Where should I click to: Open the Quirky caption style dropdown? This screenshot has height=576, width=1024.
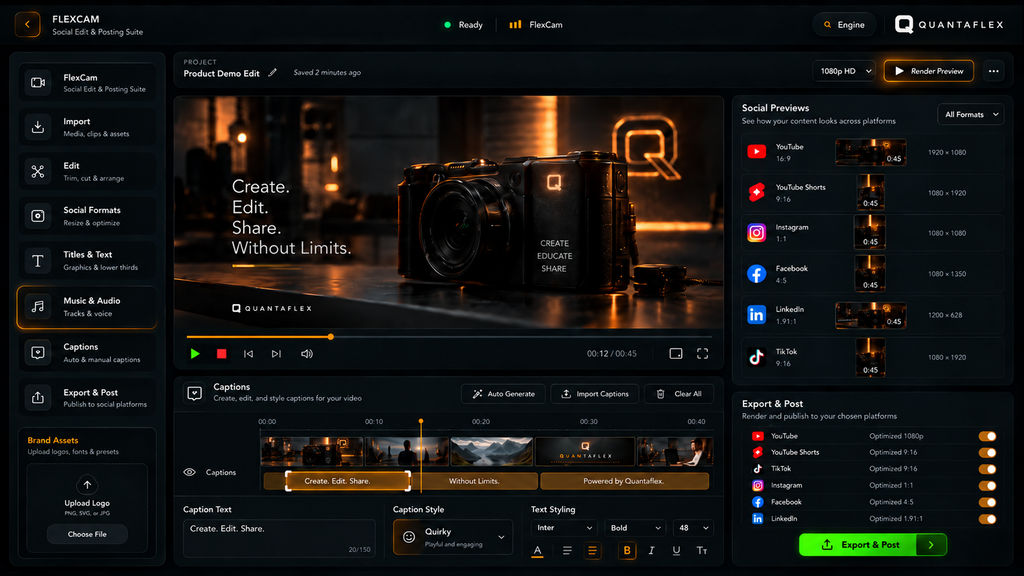(x=453, y=537)
